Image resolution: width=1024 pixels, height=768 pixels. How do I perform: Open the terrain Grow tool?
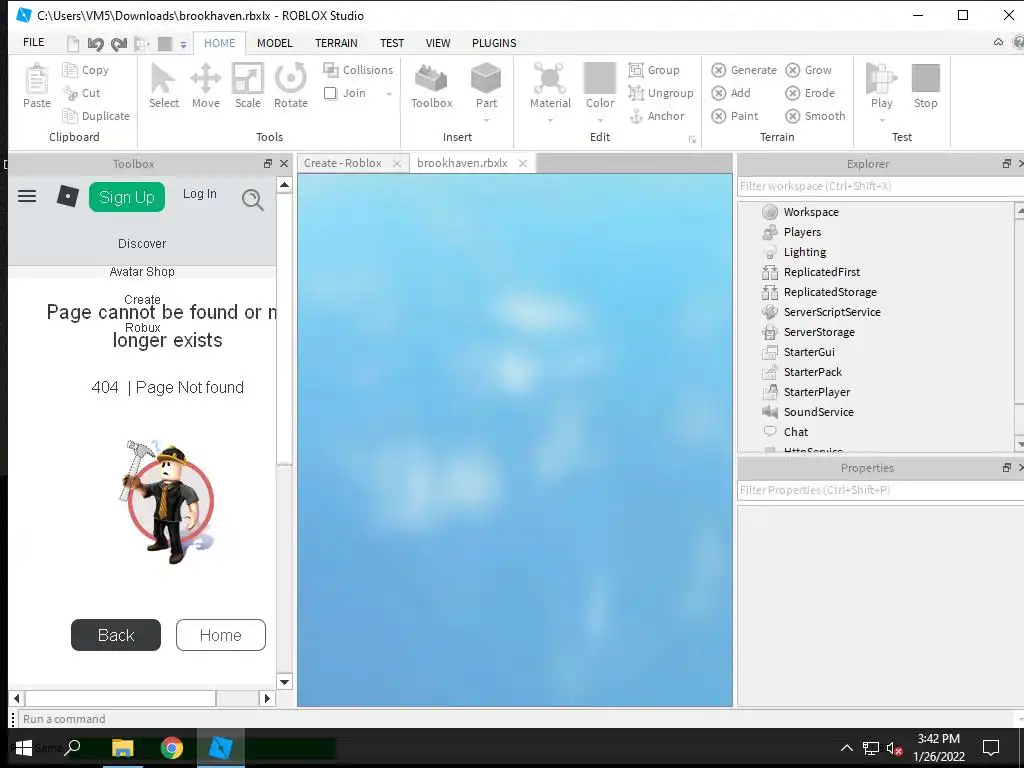click(x=808, y=70)
